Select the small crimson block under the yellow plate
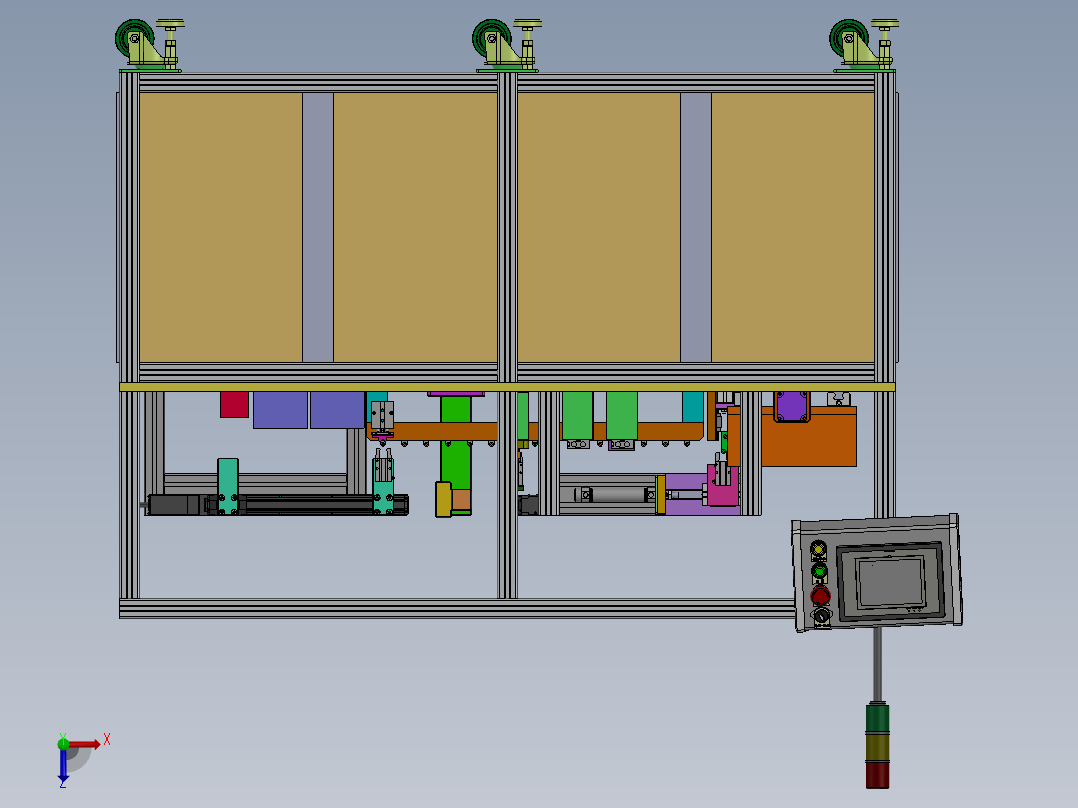1078x808 pixels. (x=234, y=404)
